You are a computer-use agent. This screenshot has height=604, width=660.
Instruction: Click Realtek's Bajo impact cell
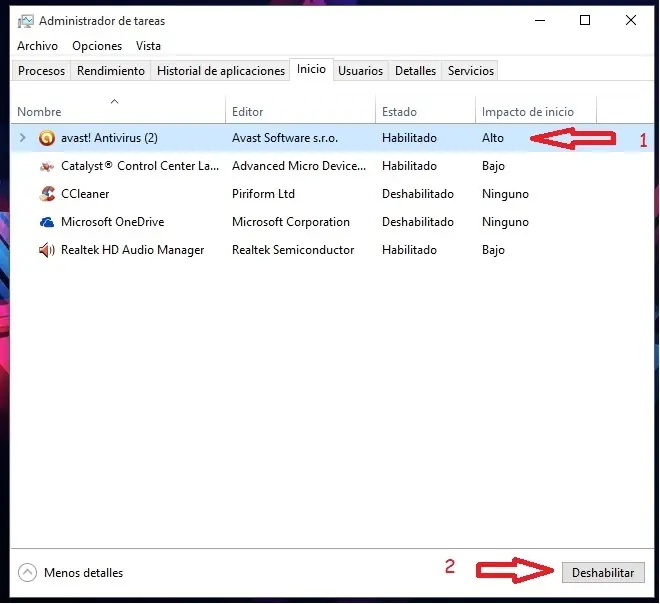coord(493,250)
